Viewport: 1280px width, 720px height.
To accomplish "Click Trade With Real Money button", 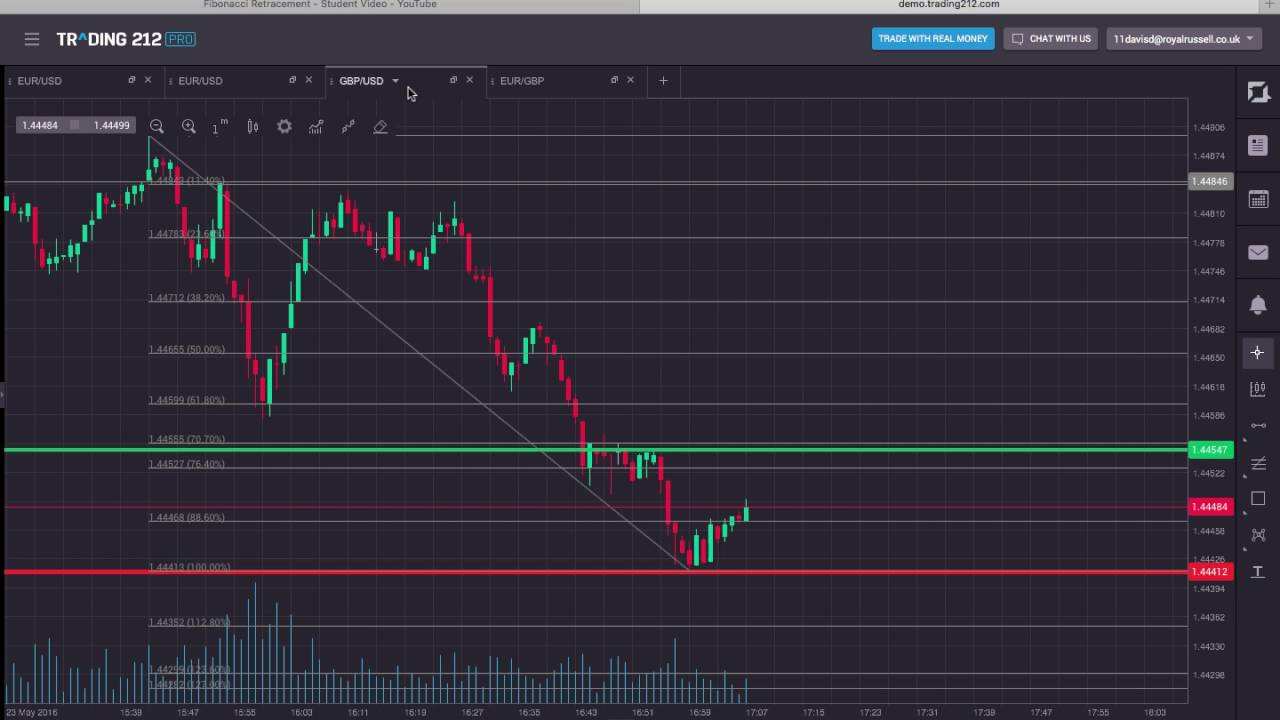I will [933, 39].
